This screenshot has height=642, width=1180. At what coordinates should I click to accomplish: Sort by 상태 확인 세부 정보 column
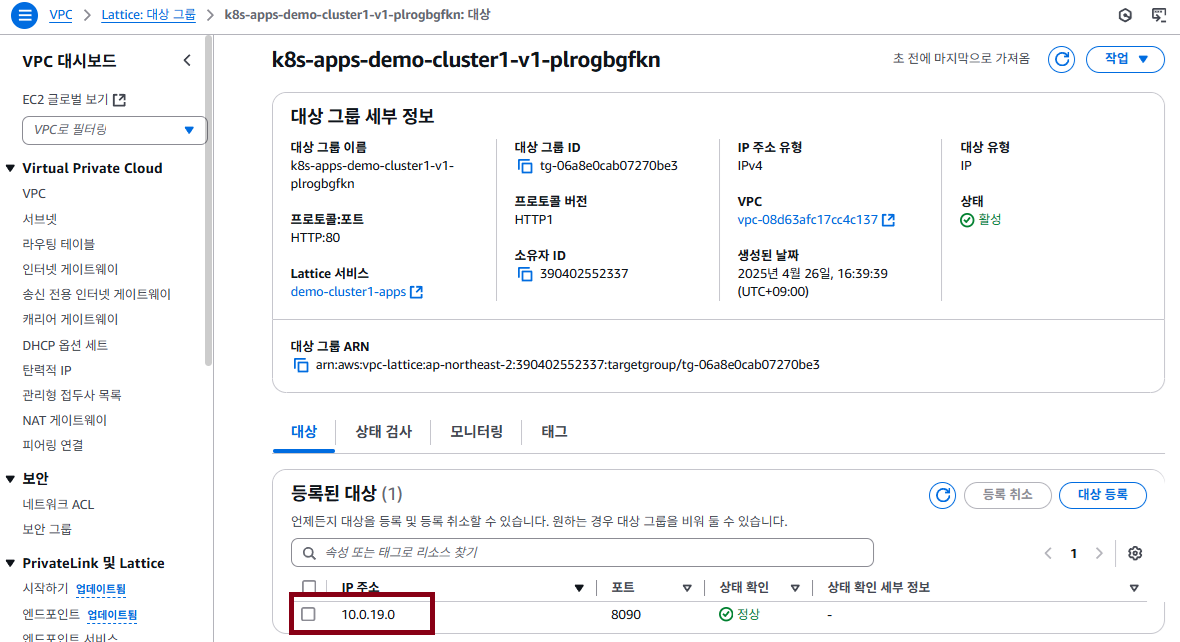click(x=1133, y=588)
